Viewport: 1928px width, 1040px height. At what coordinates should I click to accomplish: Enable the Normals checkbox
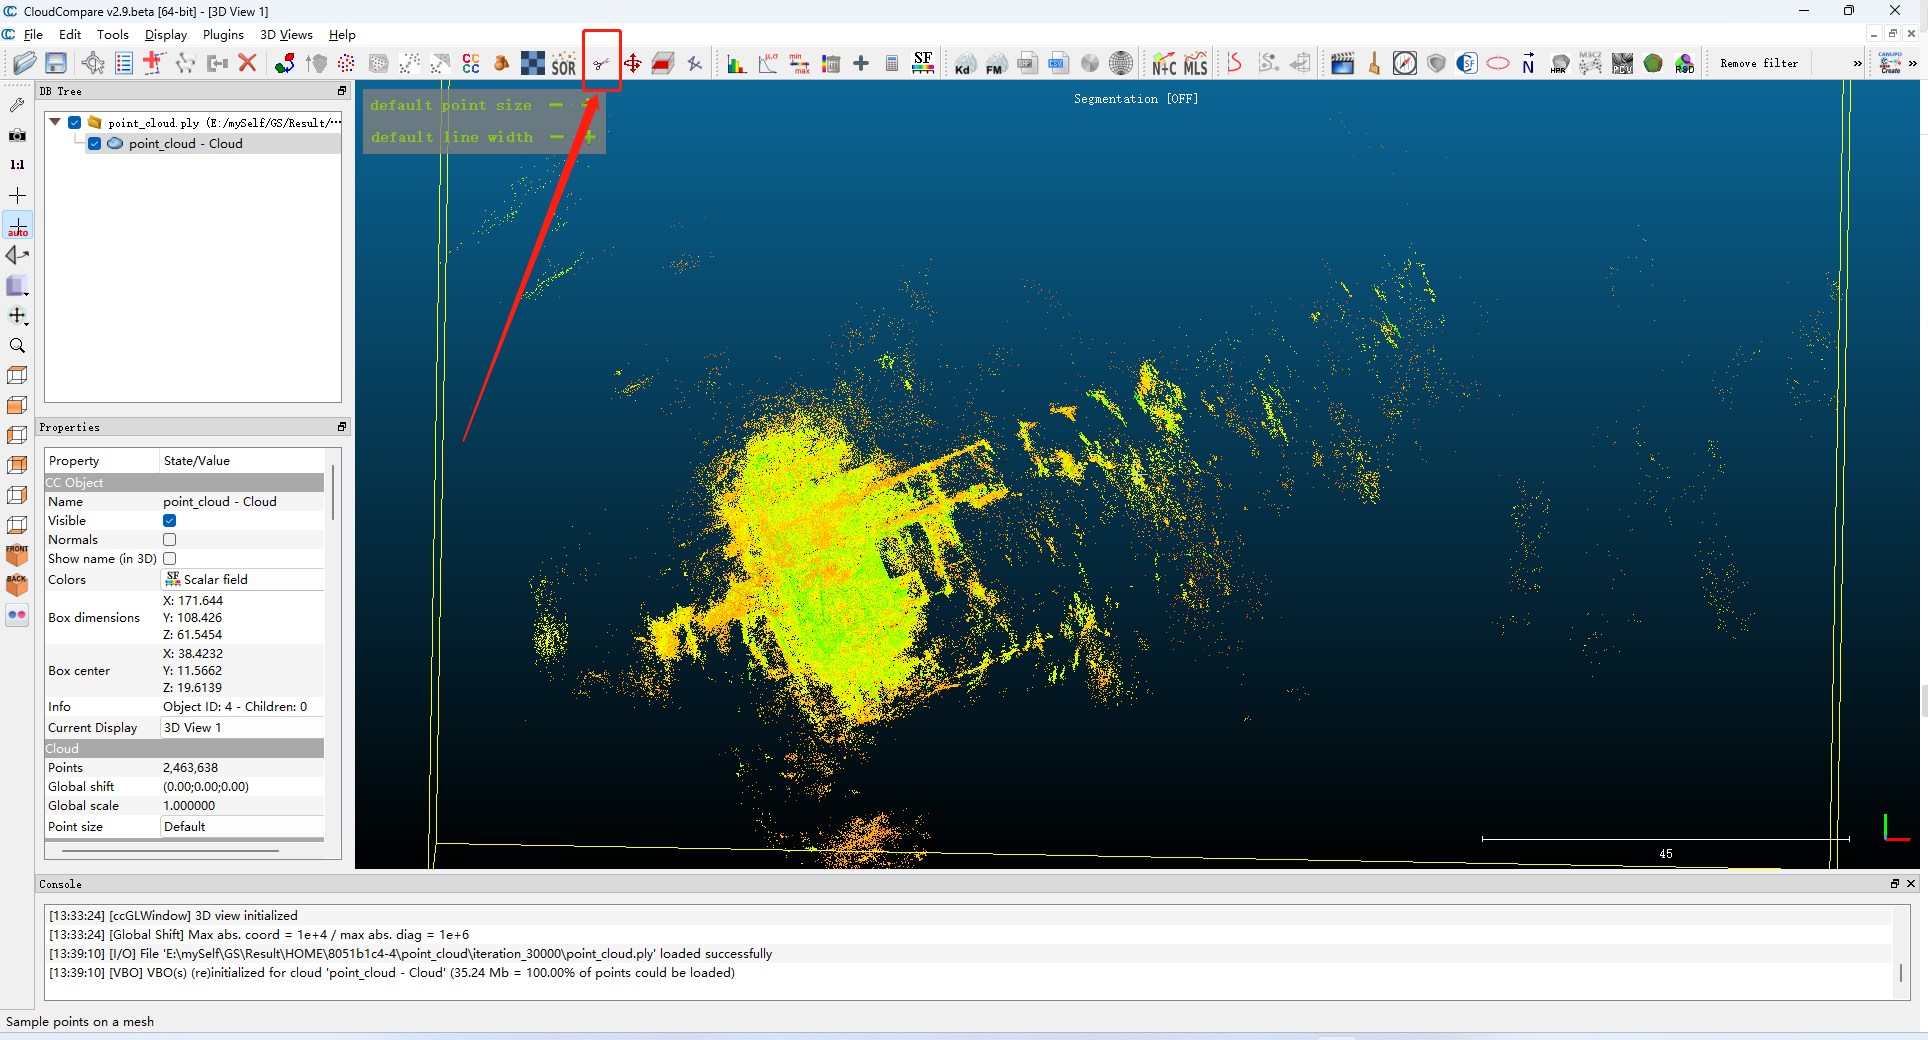coord(170,540)
